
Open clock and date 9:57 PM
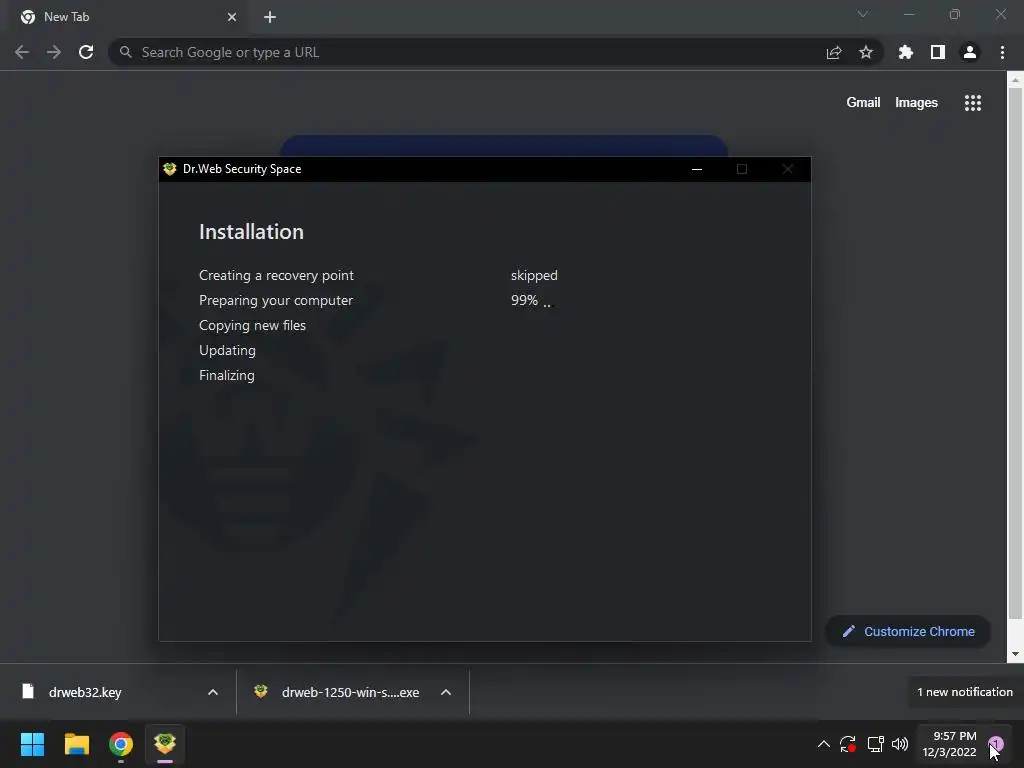950,744
